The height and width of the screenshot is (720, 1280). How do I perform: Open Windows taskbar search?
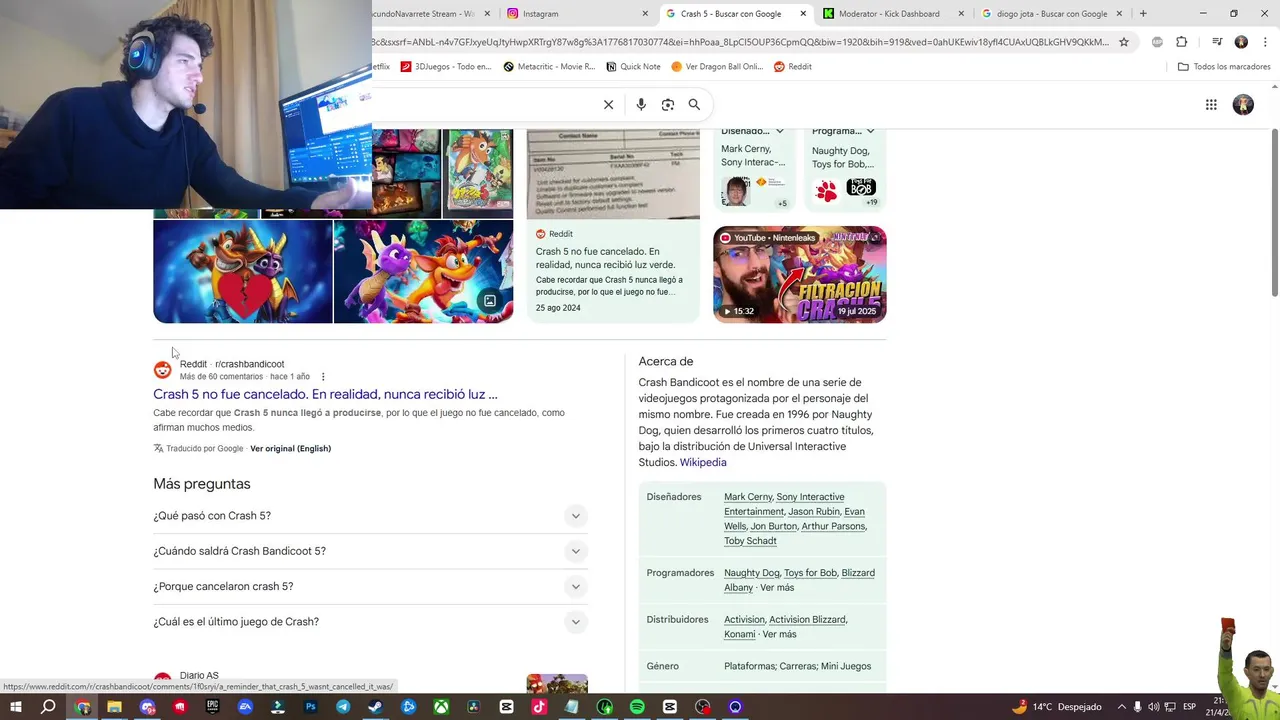[48, 707]
